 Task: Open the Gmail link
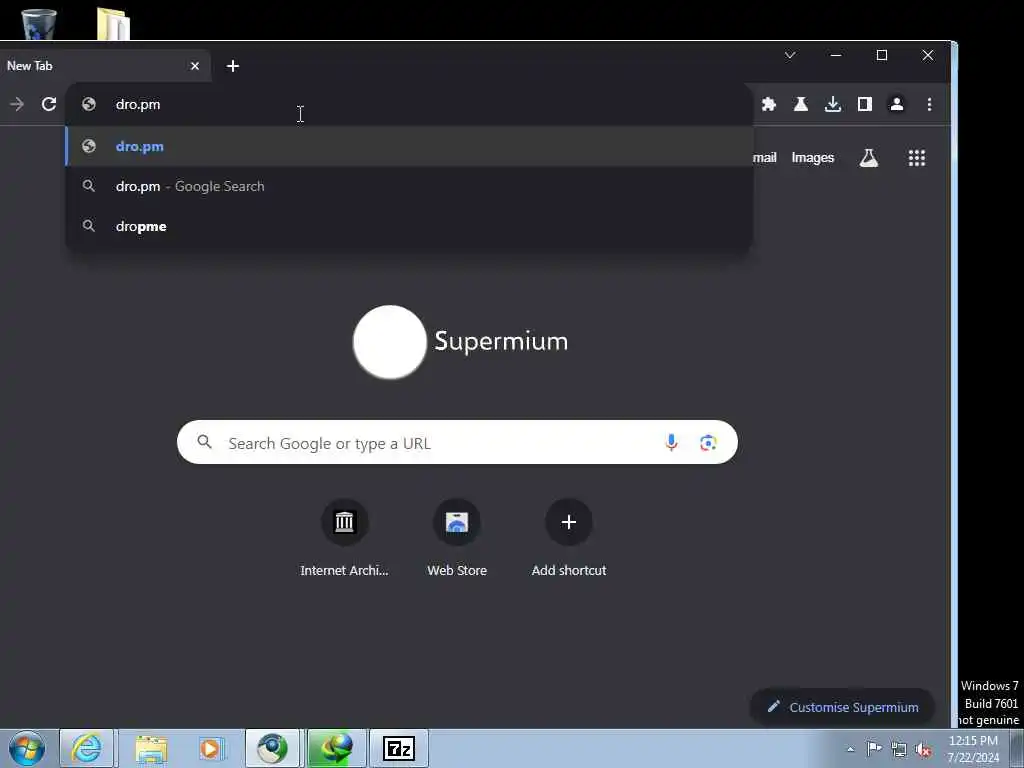(x=765, y=158)
